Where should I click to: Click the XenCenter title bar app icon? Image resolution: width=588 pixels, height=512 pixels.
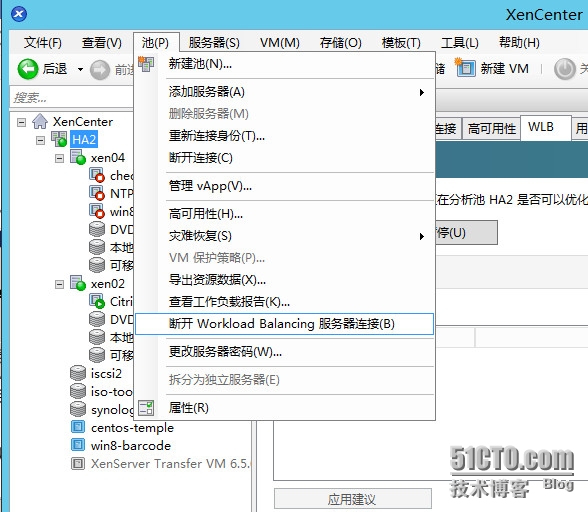(x=19, y=14)
